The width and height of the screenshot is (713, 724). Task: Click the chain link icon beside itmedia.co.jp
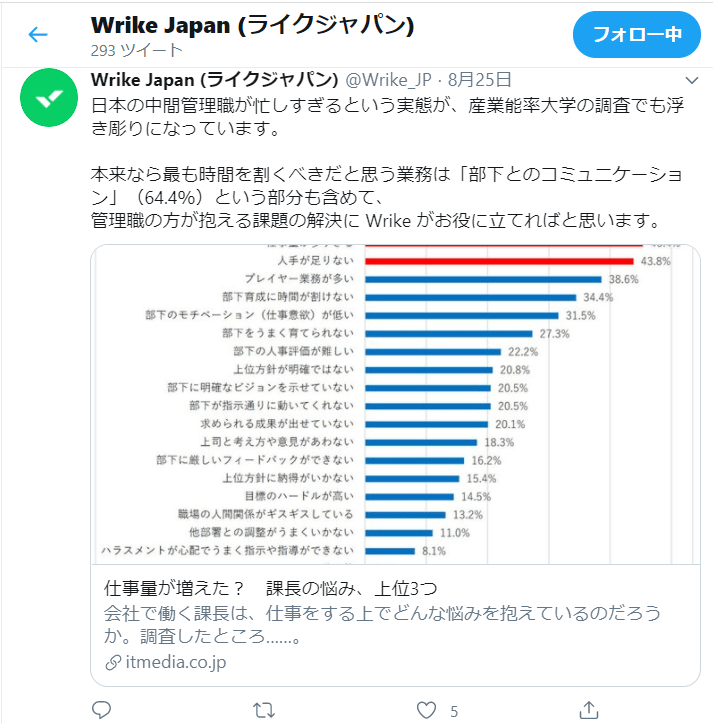(x=112, y=663)
